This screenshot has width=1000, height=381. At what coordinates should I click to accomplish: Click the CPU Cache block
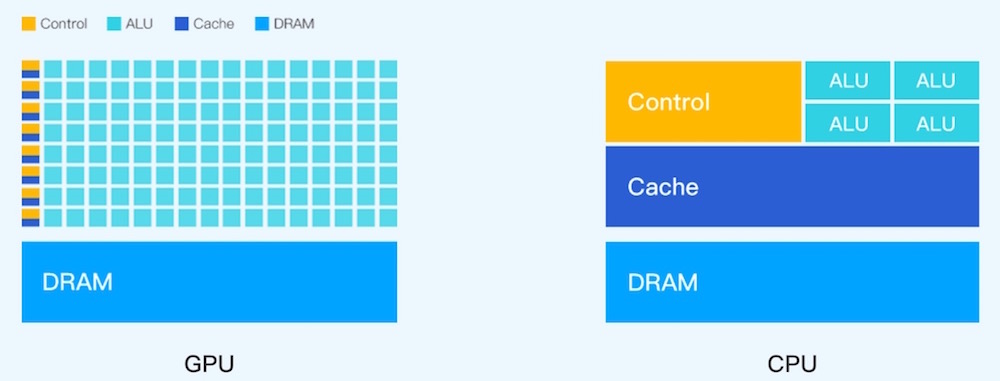[792, 186]
